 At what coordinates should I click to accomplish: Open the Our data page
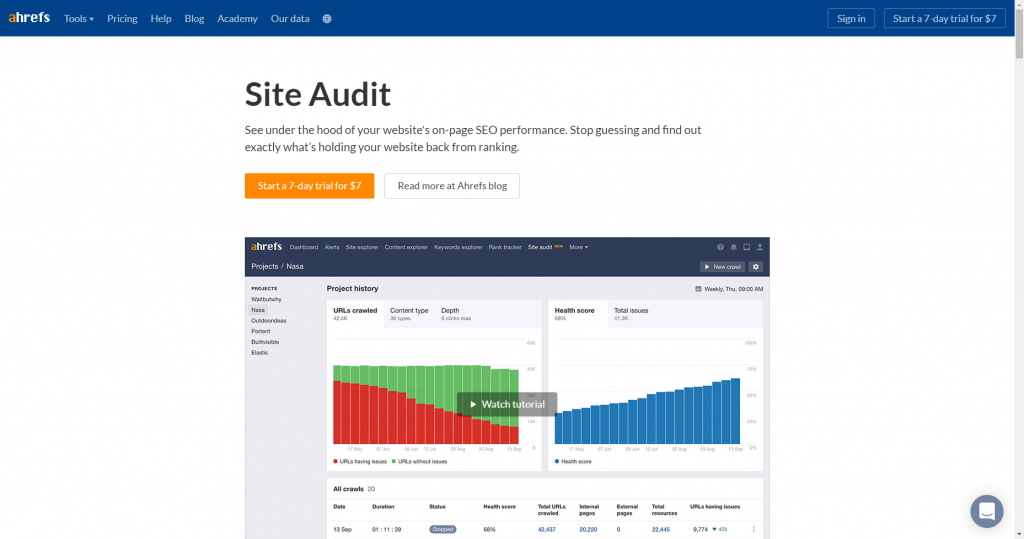[290, 18]
